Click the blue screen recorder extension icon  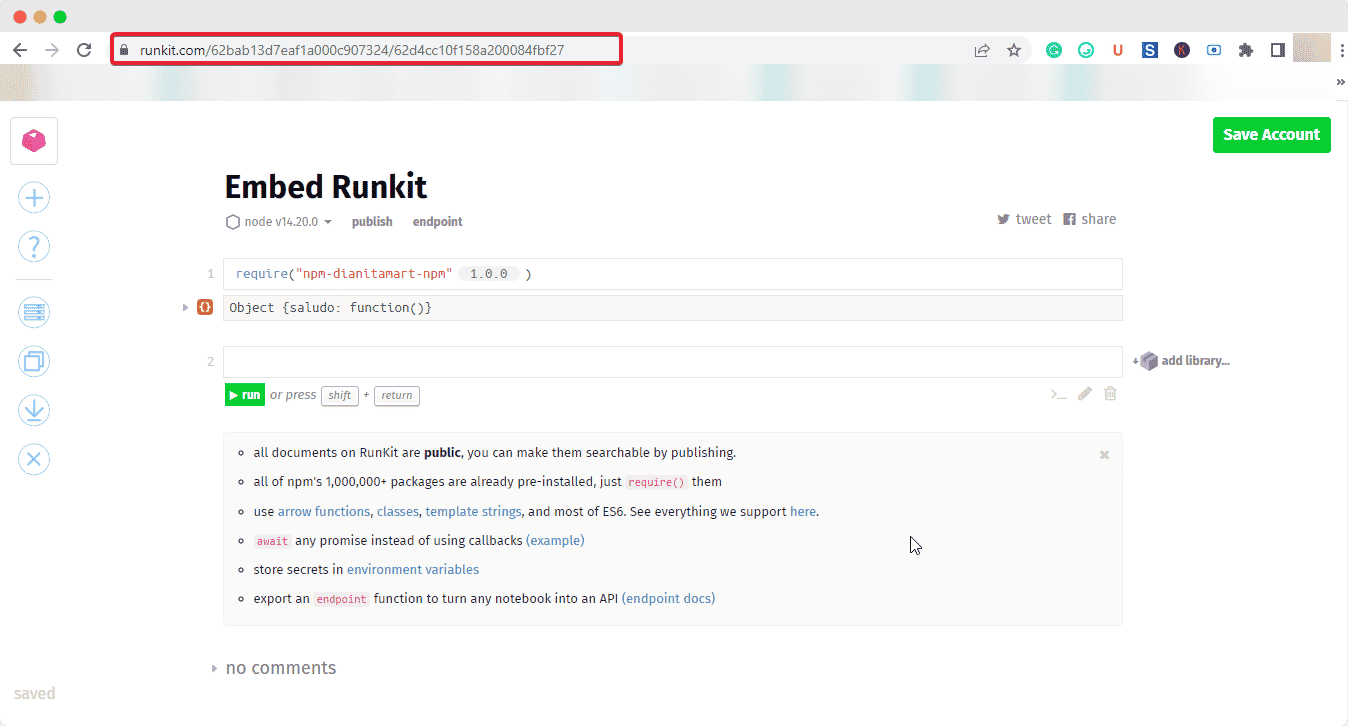pyautogui.click(x=1214, y=50)
